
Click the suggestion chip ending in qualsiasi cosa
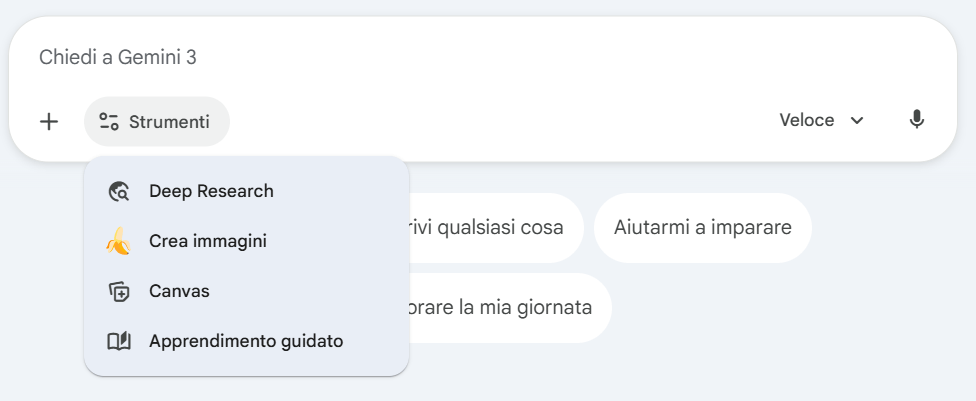[x=480, y=228]
